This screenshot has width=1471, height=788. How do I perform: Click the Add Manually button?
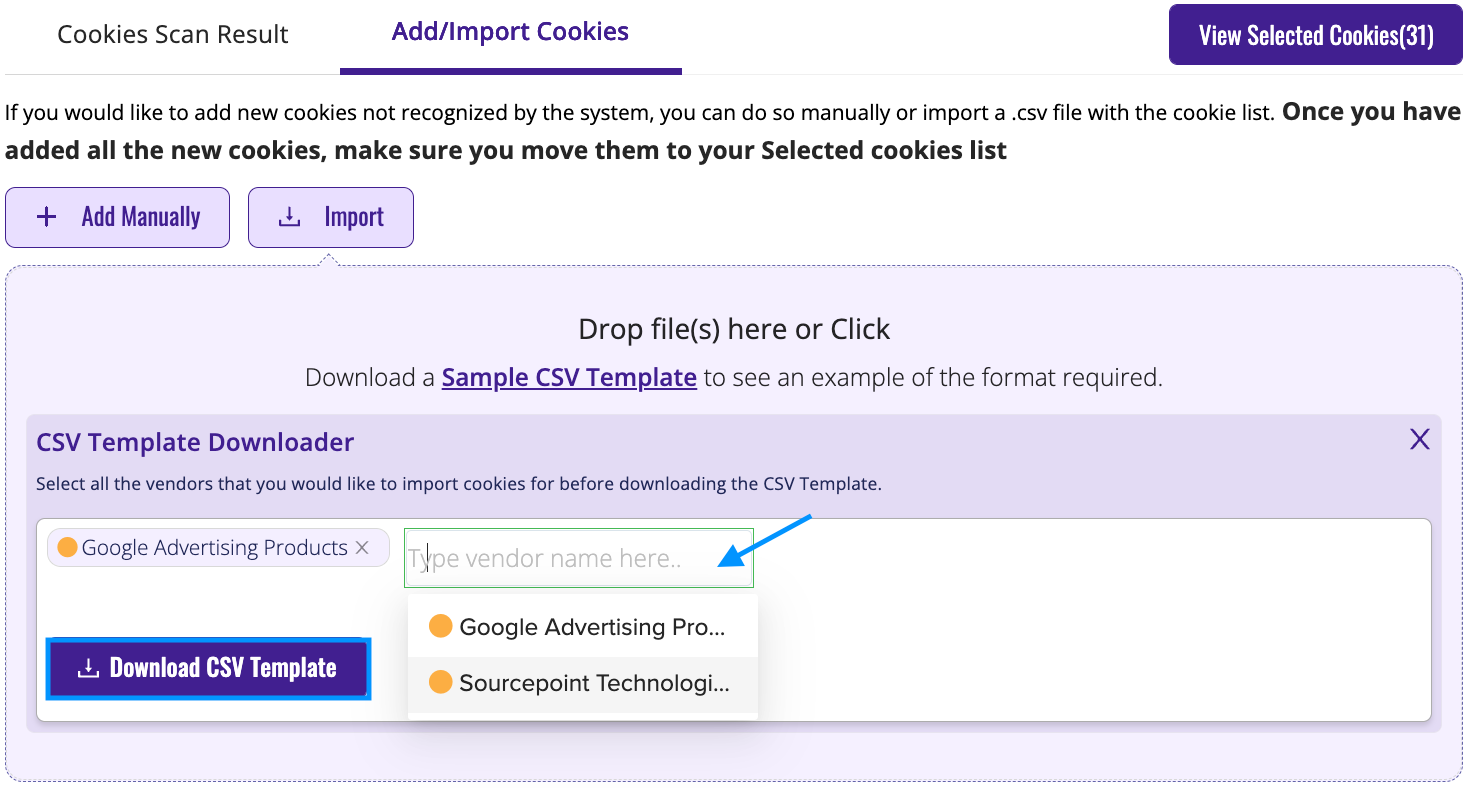pyautogui.click(x=117, y=217)
